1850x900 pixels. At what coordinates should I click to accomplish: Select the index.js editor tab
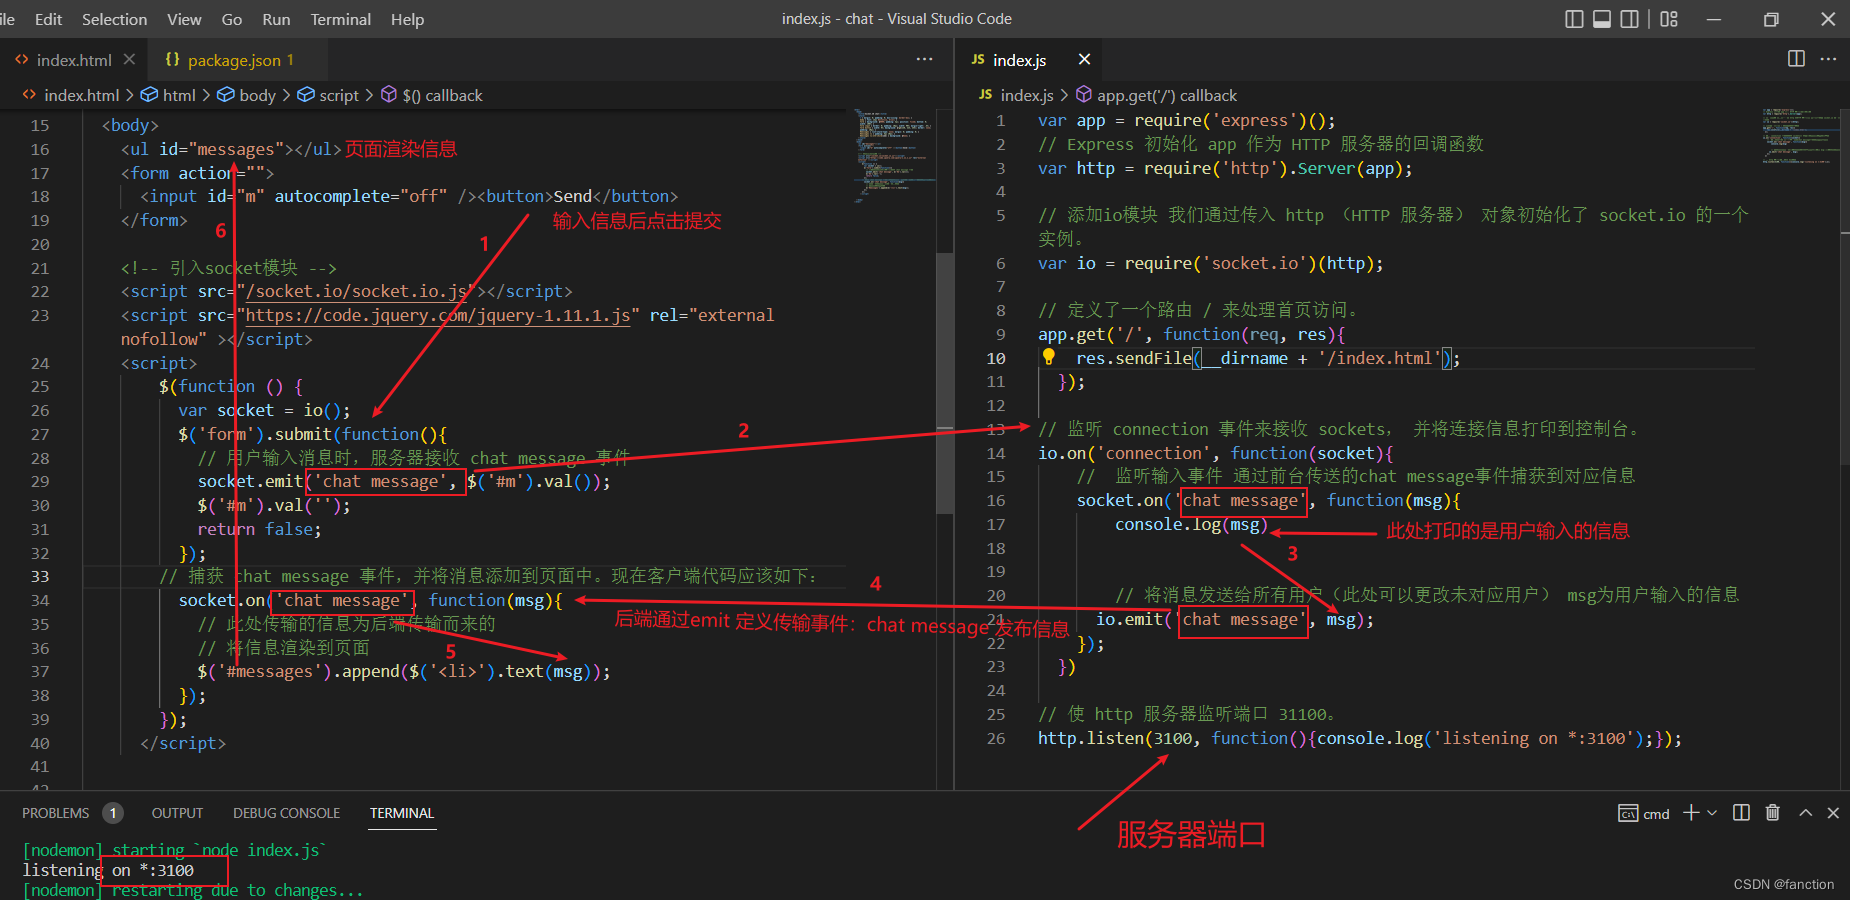1030,60
